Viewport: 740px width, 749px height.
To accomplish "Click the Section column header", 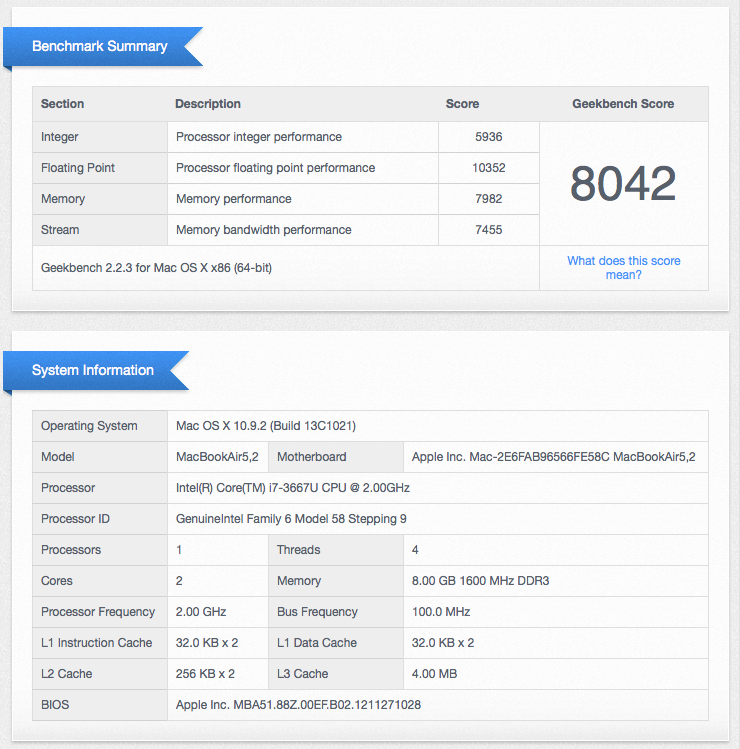I will [x=63, y=104].
